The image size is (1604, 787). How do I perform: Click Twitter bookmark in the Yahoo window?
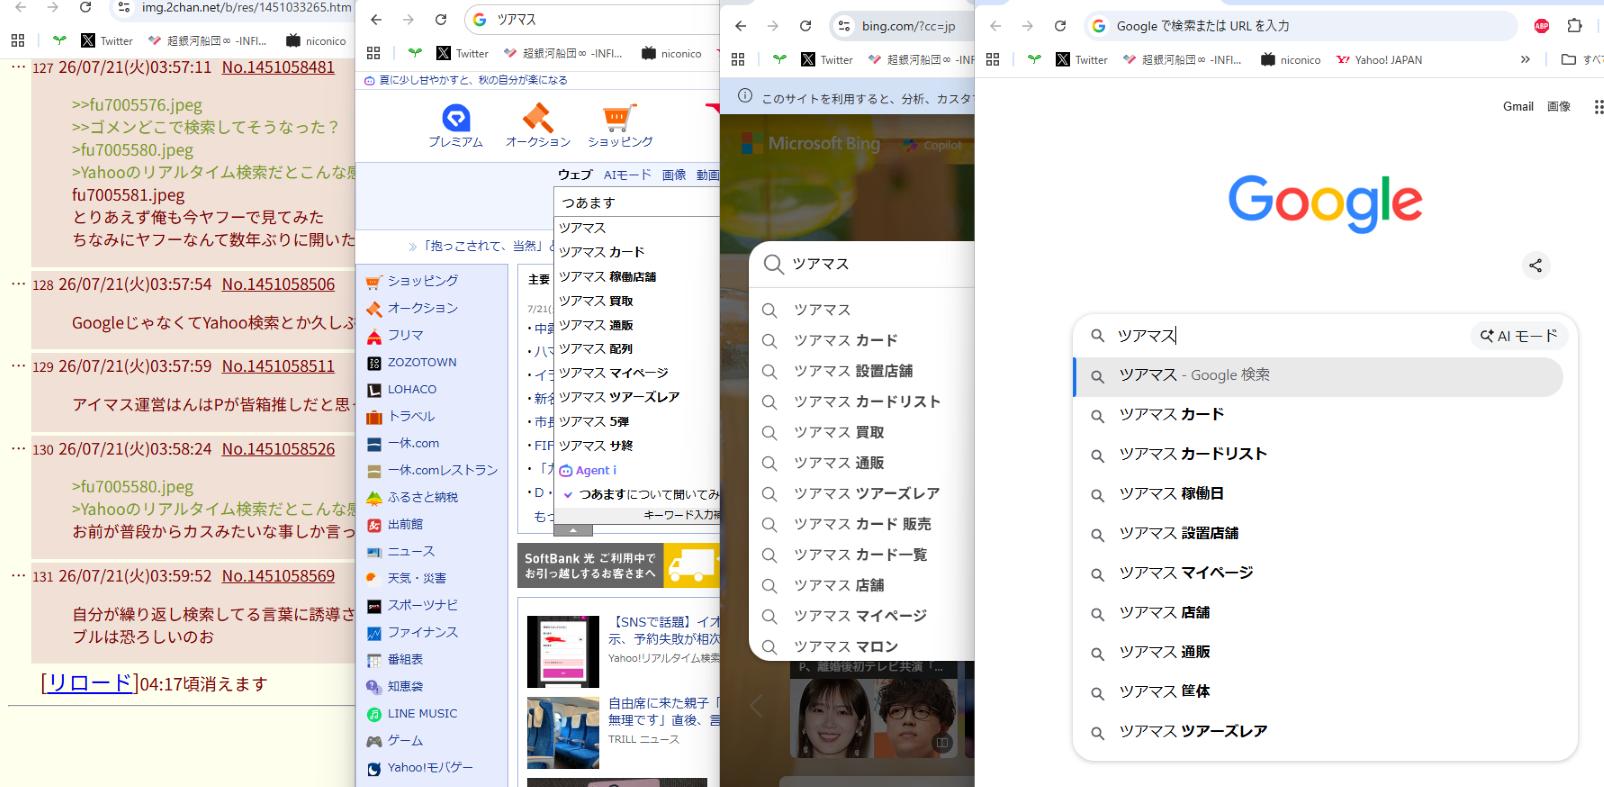click(x=462, y=54)
